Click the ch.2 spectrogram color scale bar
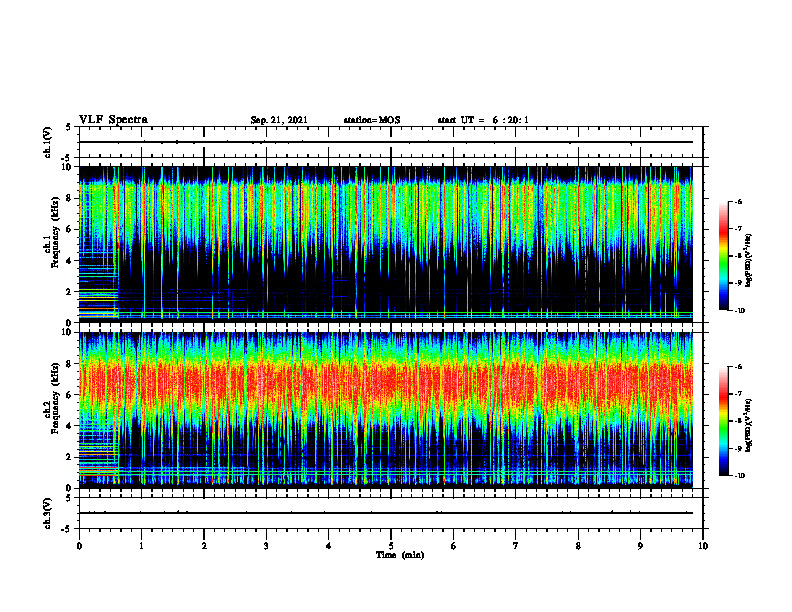792x612 pixels. (723, 421)
